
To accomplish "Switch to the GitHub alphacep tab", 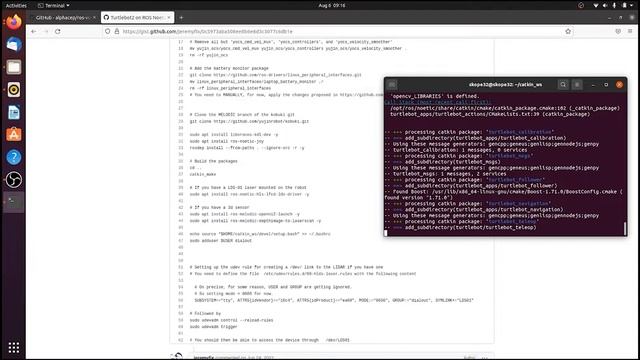I will [x=64, y=18].
